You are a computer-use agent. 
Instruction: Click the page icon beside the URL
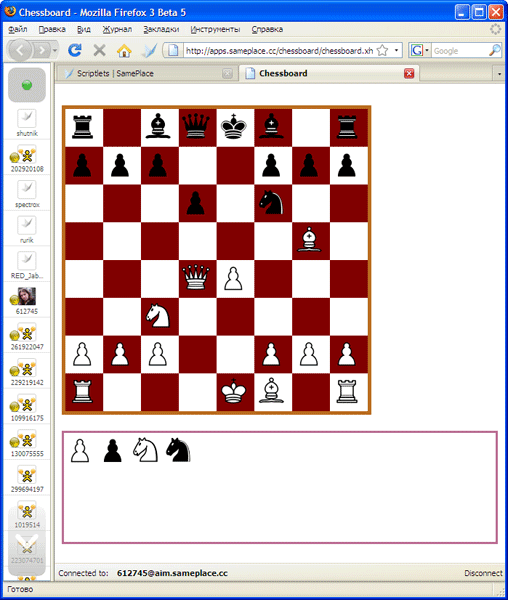173,51
